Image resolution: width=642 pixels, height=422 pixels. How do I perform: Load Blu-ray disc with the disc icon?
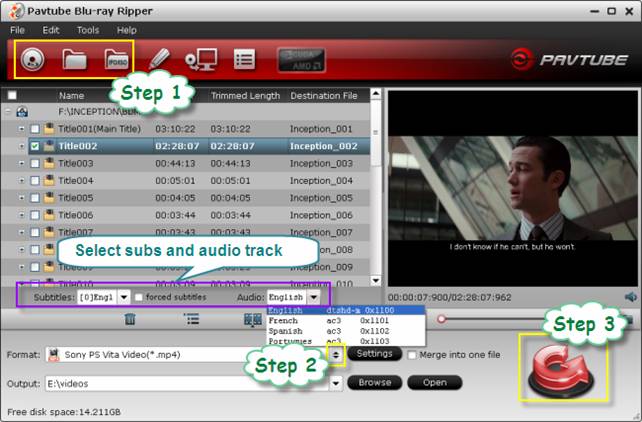[32, 60]
